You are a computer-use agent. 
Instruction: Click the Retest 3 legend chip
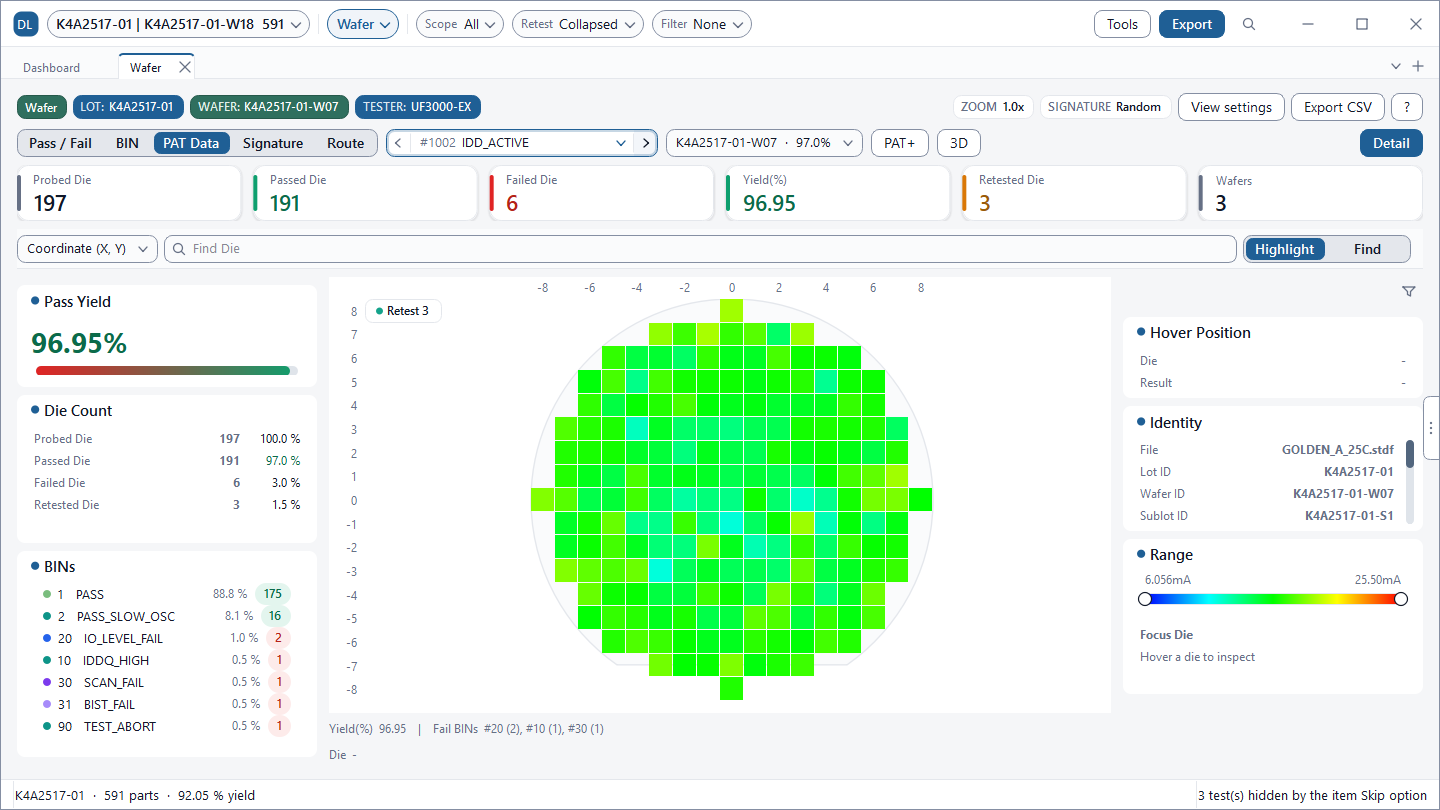click(x=403, y=311)
